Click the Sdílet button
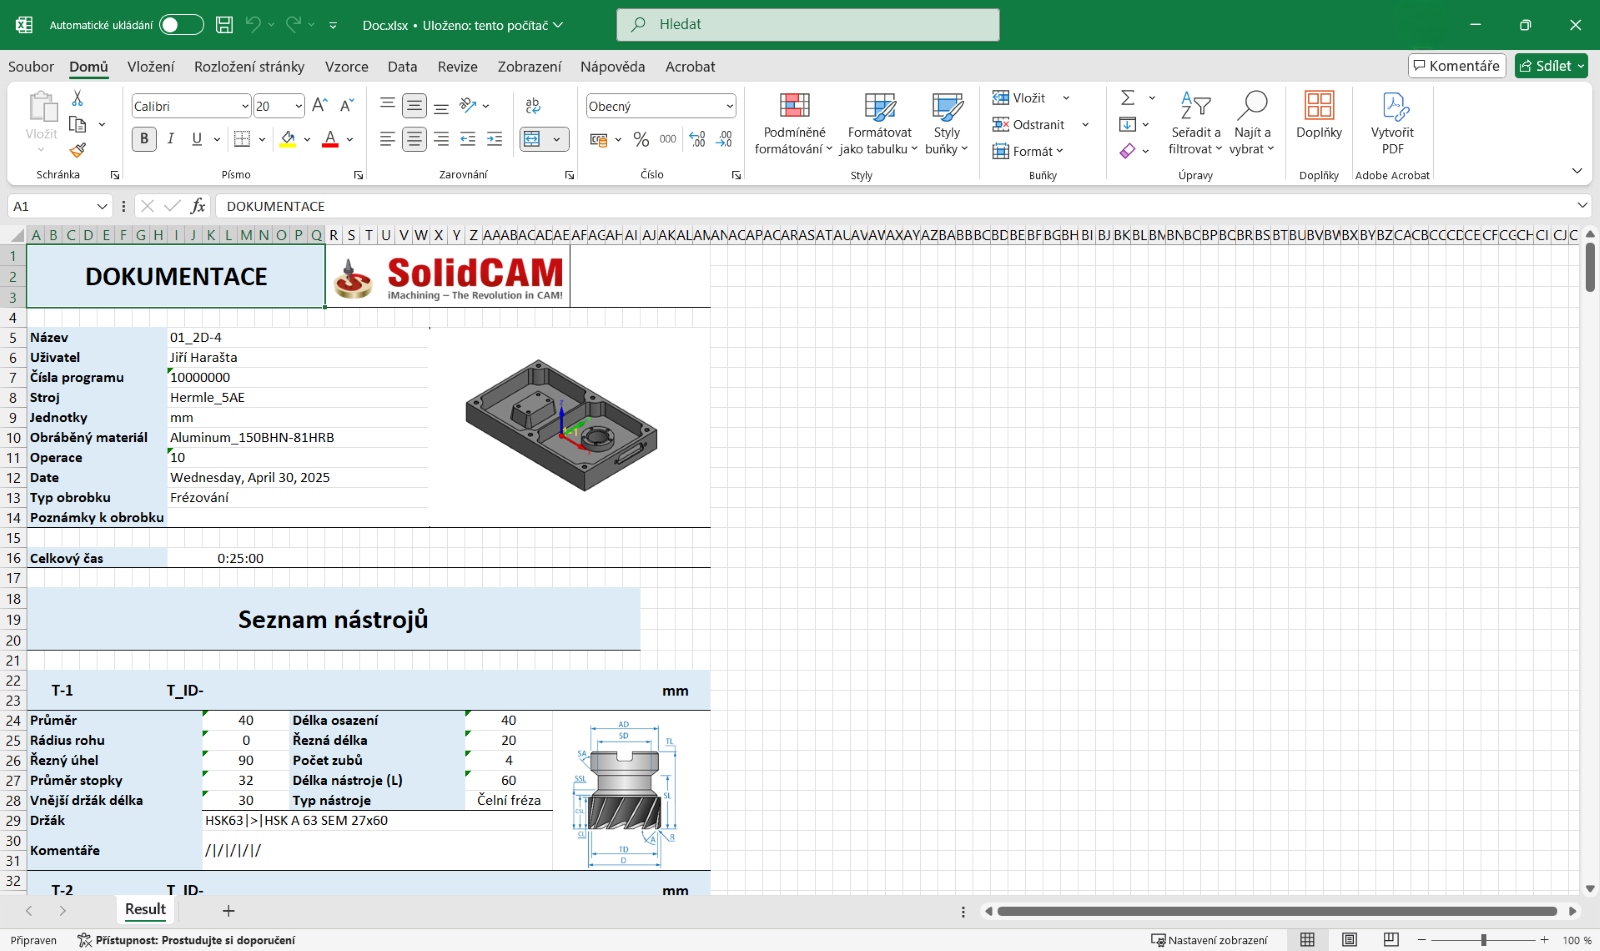The width and height of the screenshot is (1600, 951). [x=1551, y=66]
